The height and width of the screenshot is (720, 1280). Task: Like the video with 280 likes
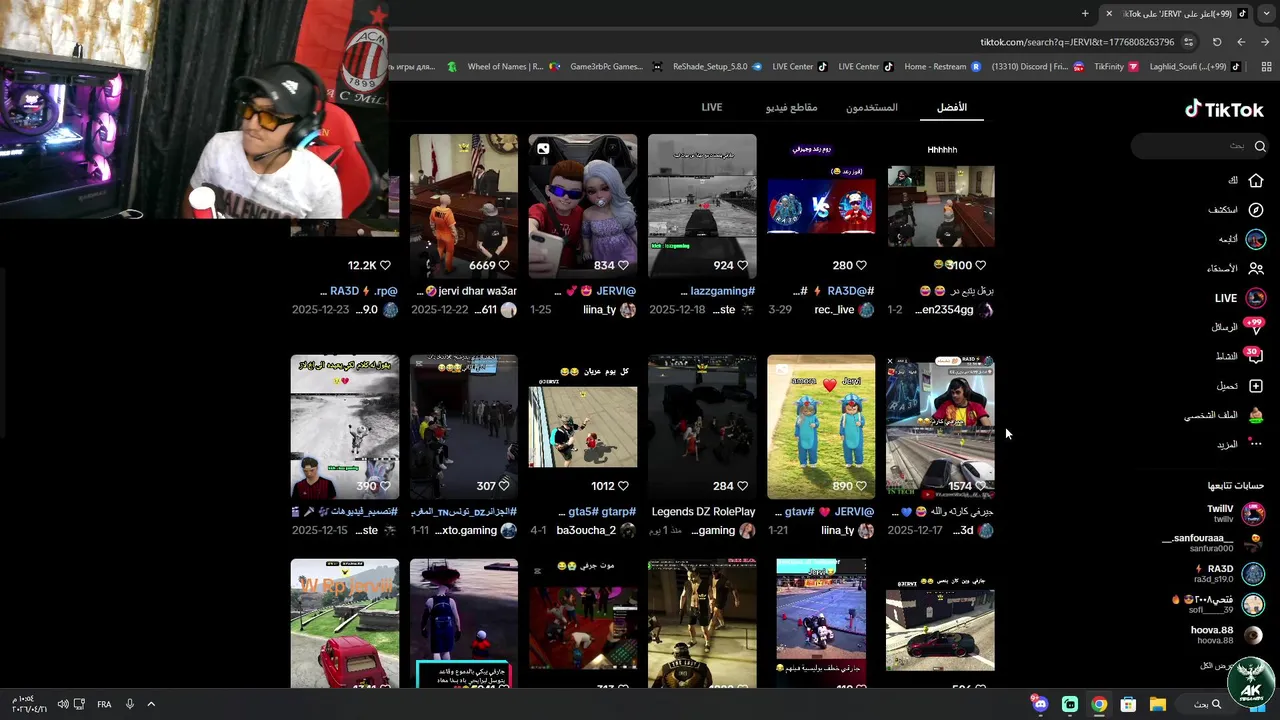tap(861, 265)
